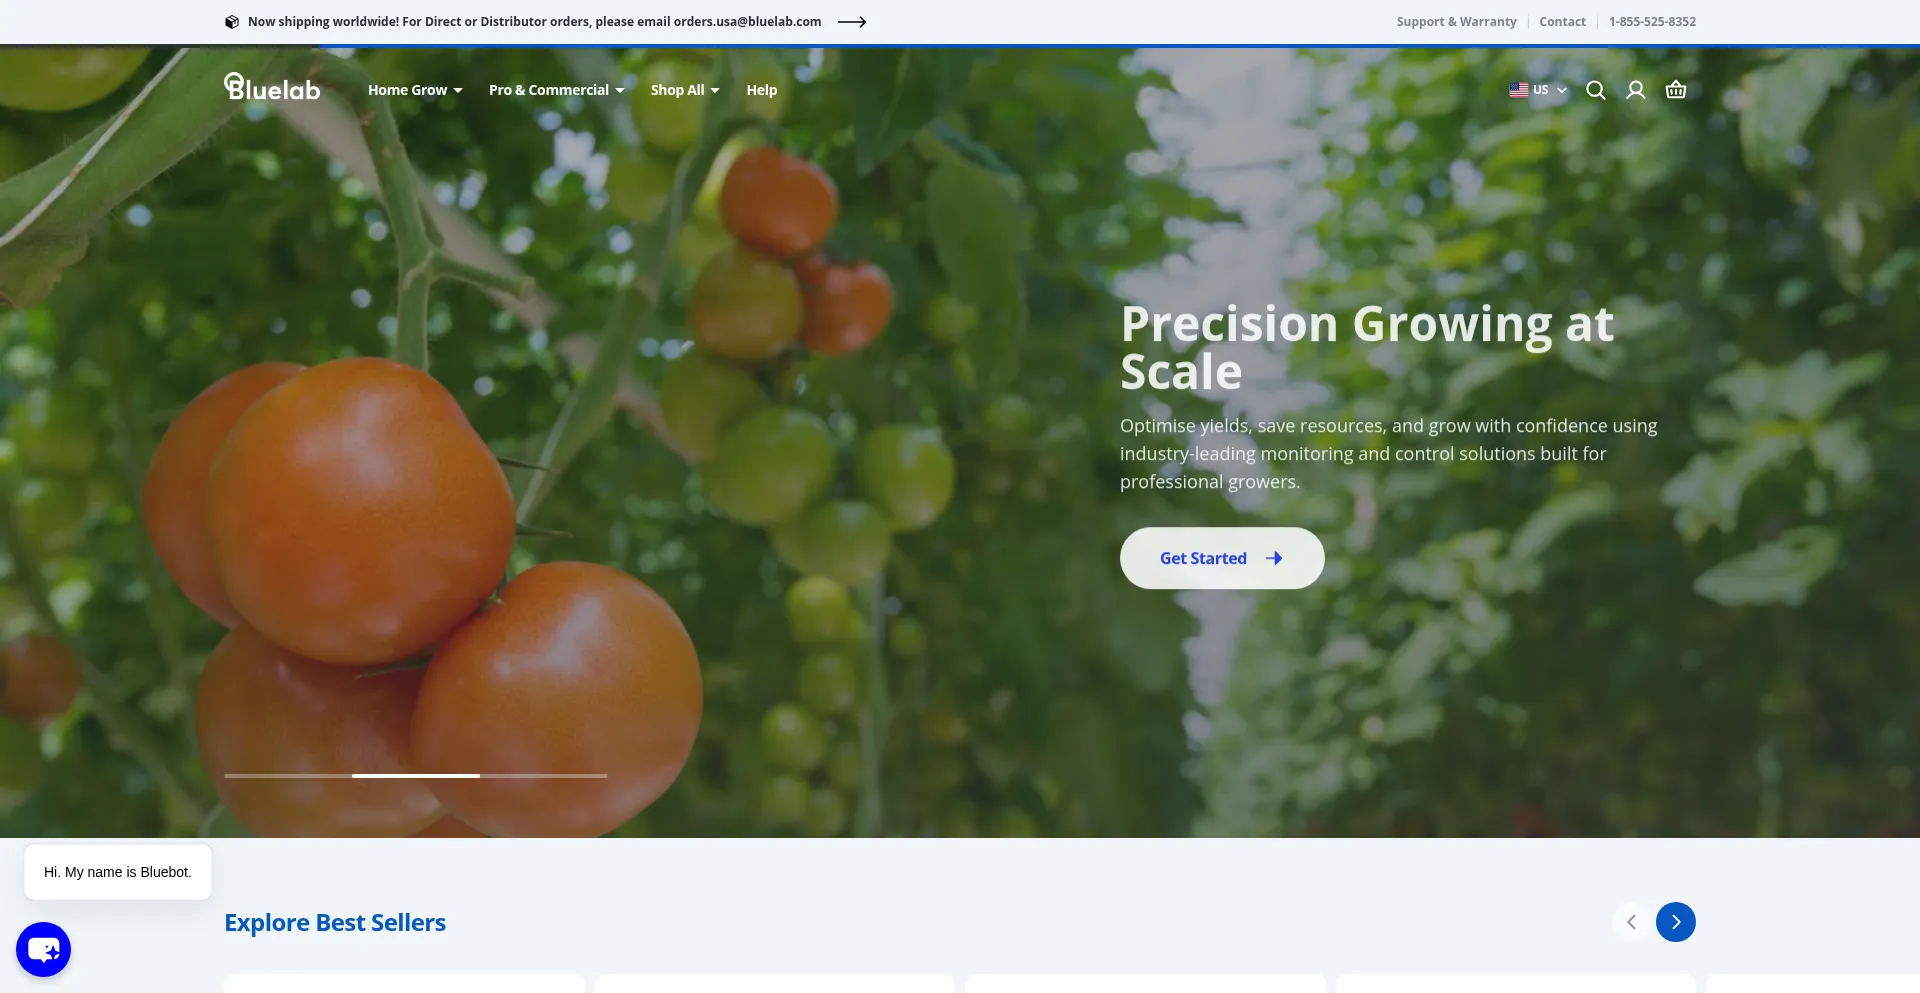1920x993 pixels.
Task: Open the Contact link
Action: (x=1562, y=22)
